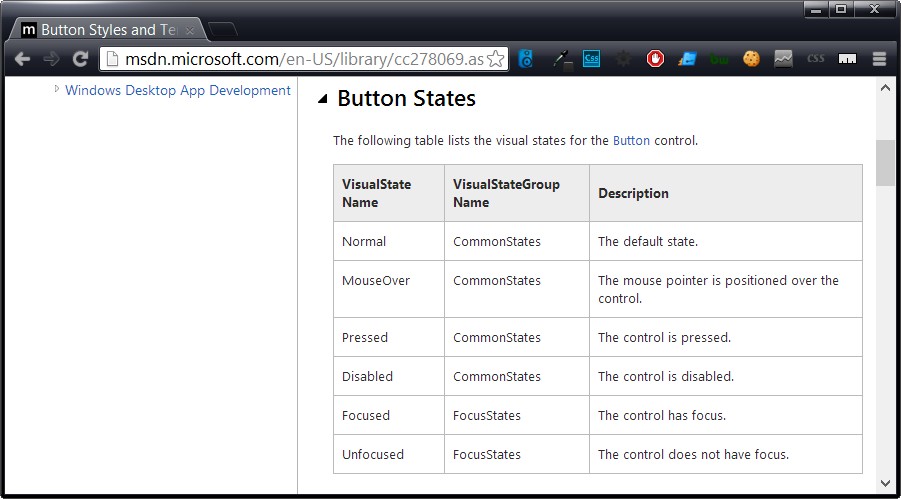Click the scroll down arrow of the page

(885, 484)
